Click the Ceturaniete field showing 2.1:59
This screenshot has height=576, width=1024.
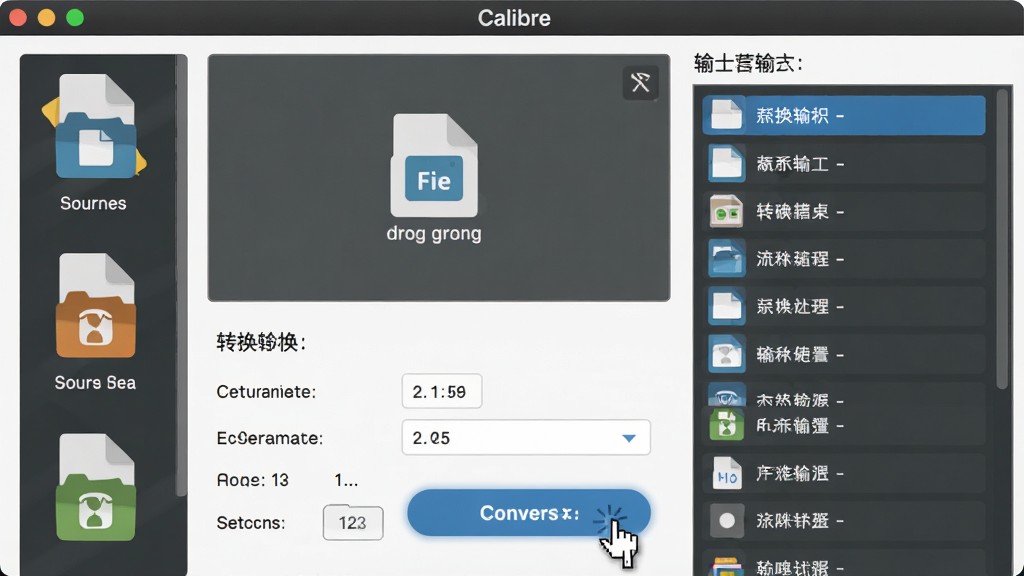click(442, 391)
